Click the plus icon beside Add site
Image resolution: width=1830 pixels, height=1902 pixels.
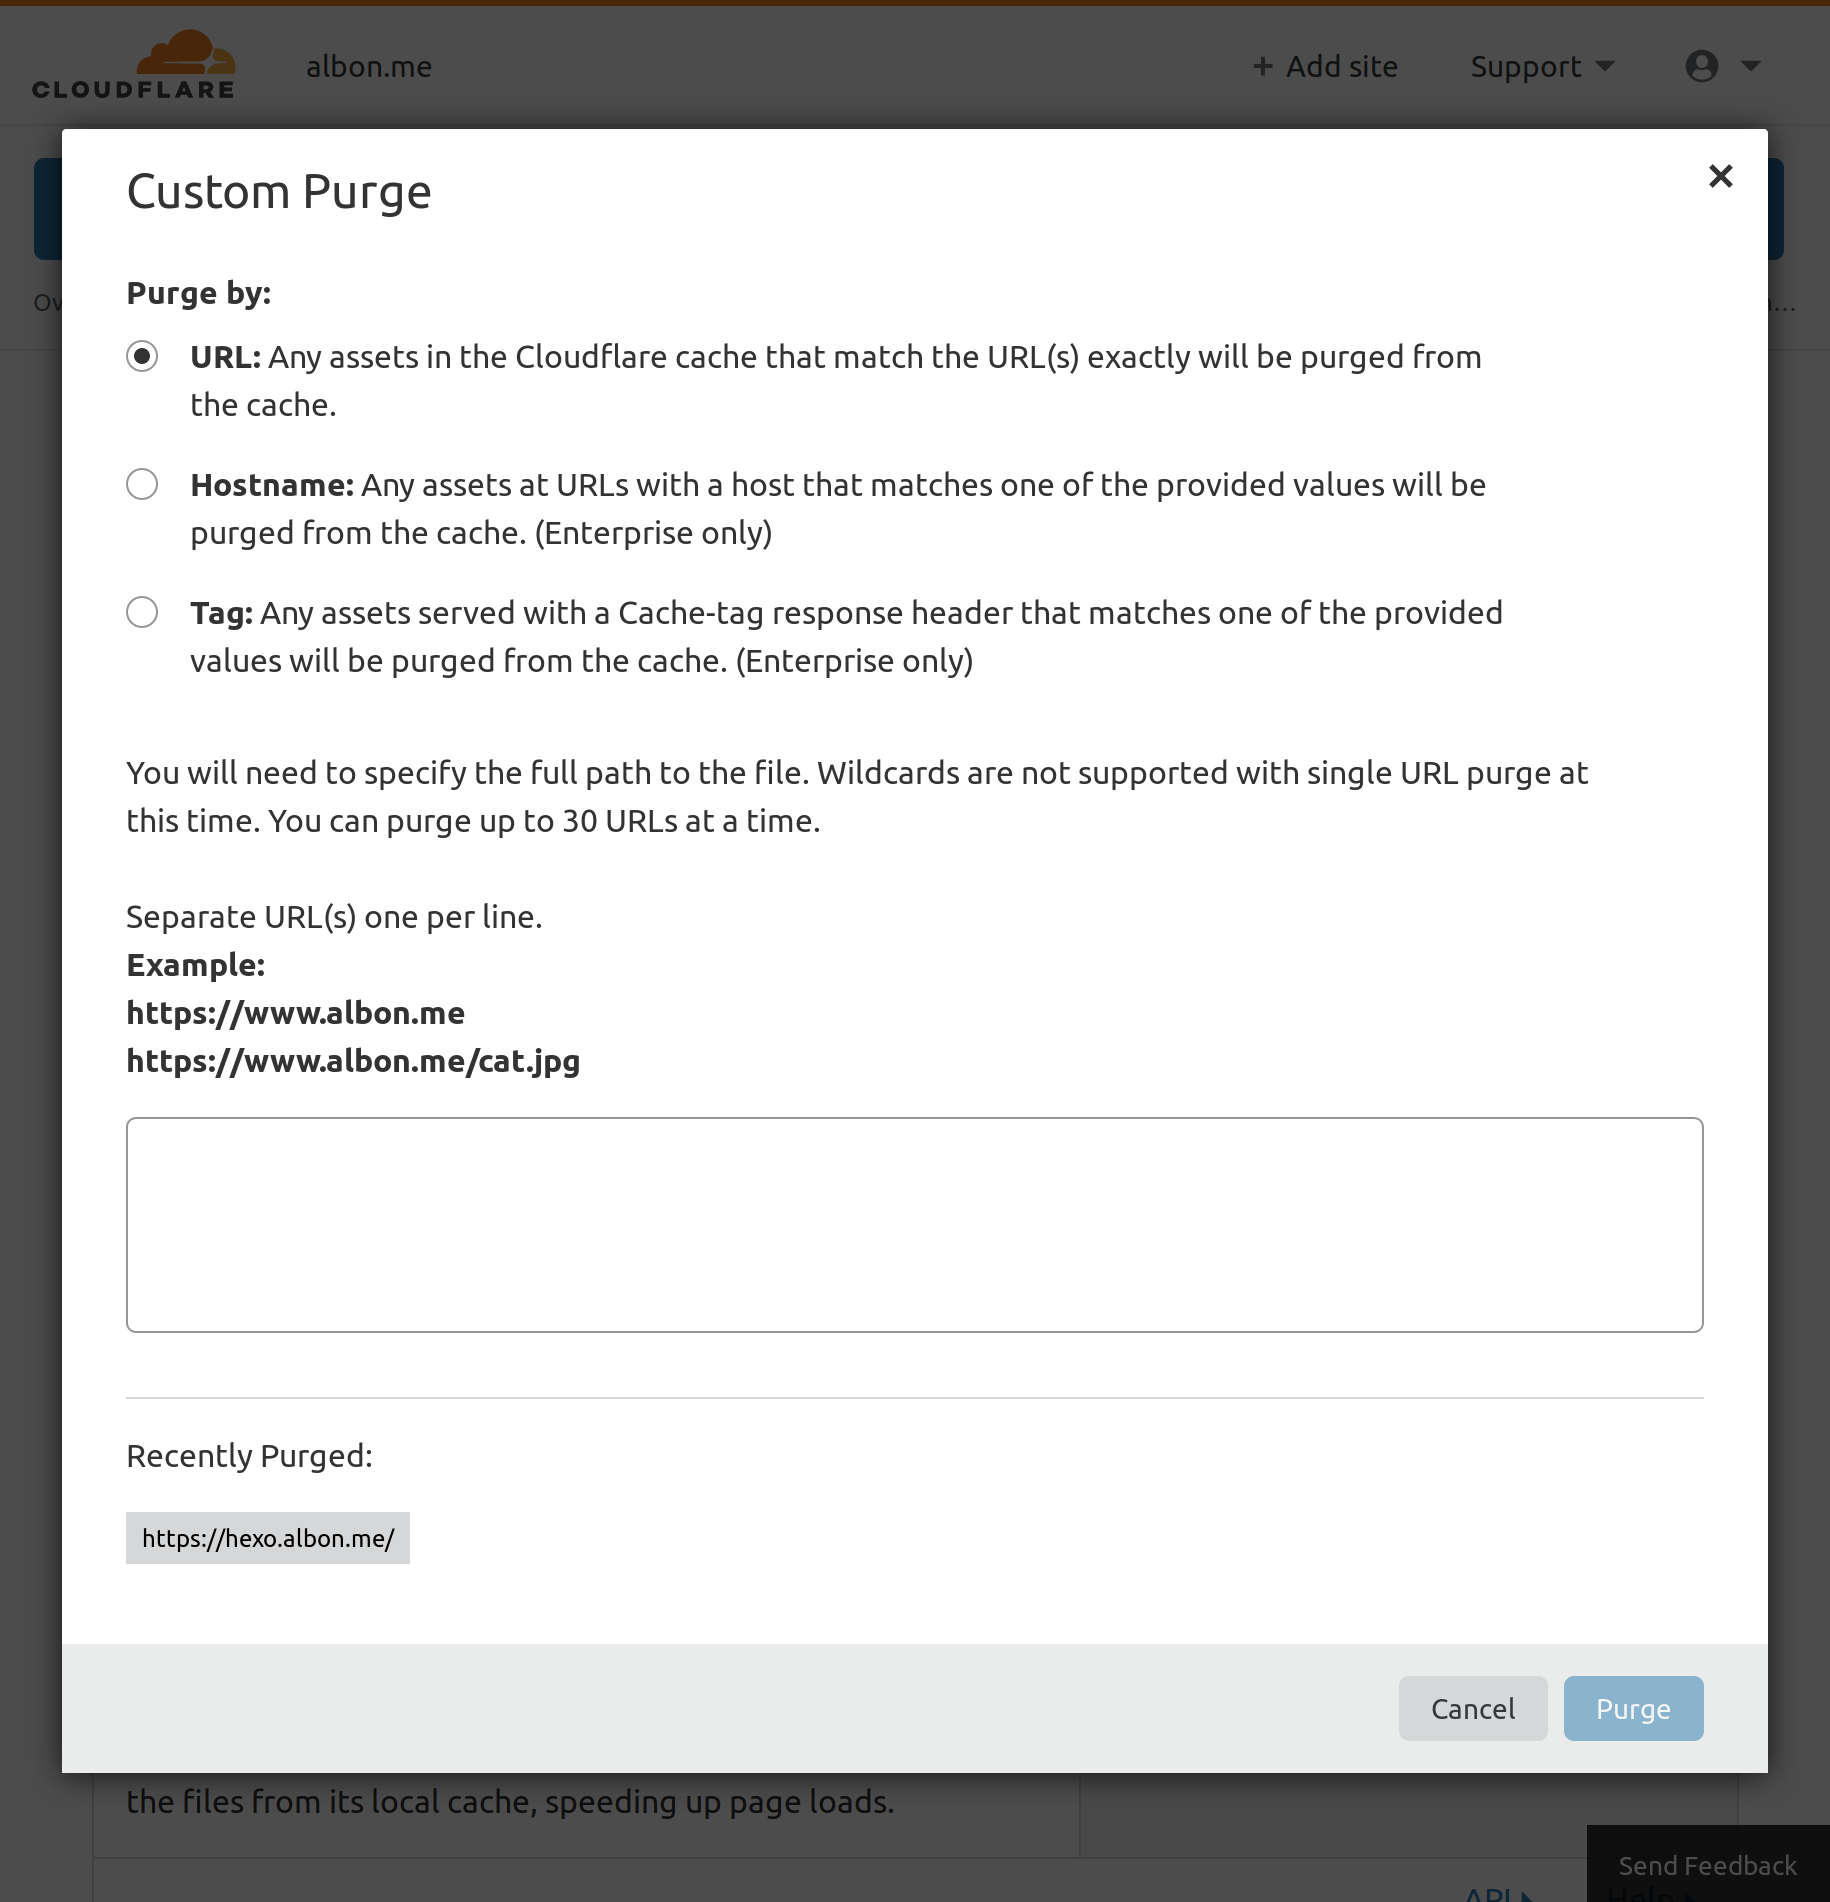click(x=1263, y=65)
